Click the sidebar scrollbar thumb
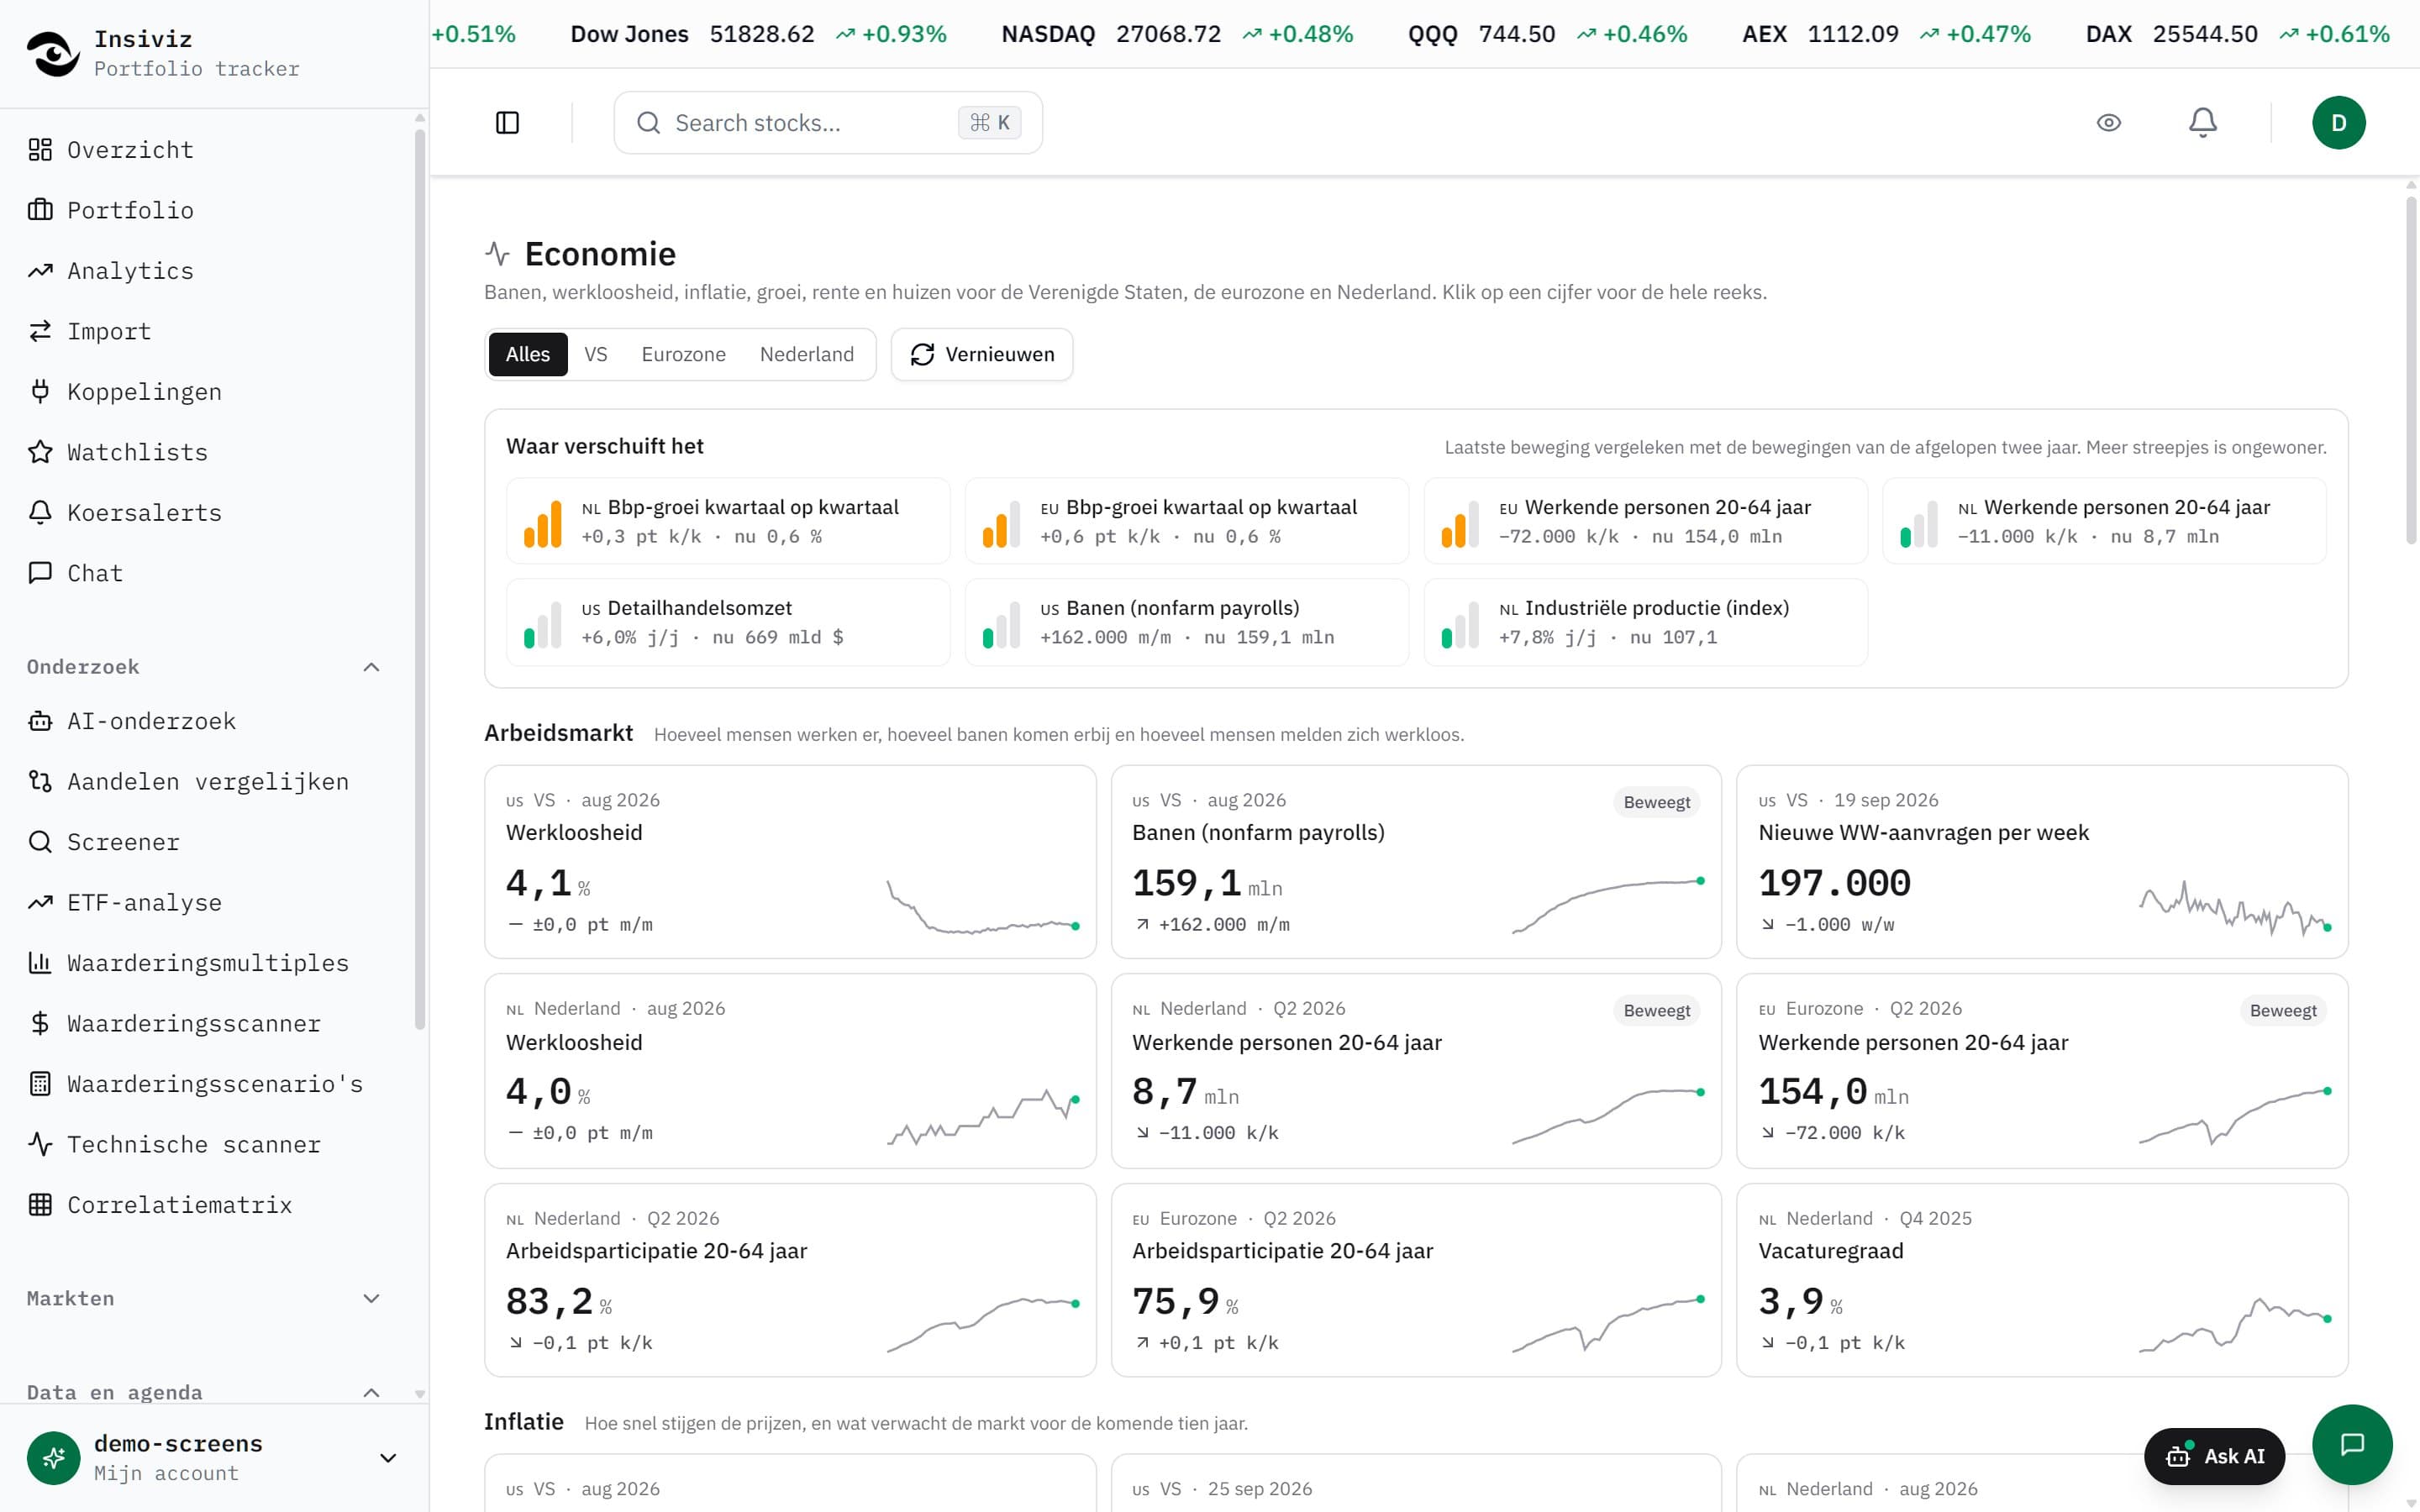The image size is (2420, 1512). tap(419, 578)
